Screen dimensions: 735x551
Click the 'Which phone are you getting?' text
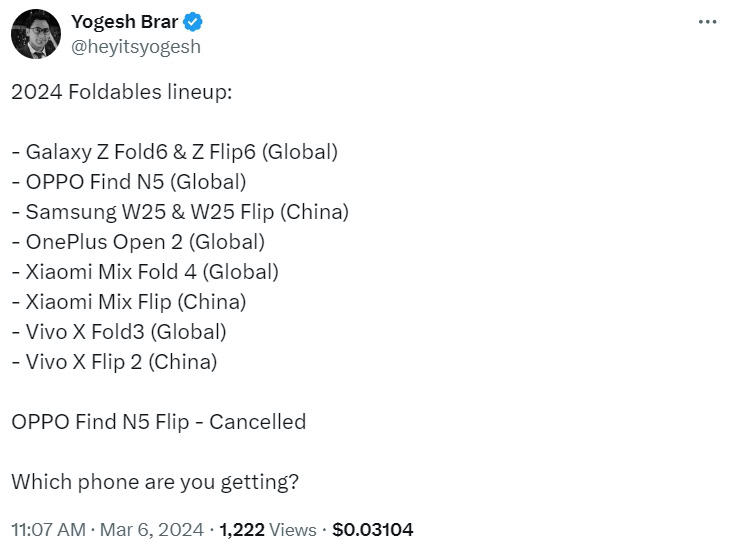[155, 481]
